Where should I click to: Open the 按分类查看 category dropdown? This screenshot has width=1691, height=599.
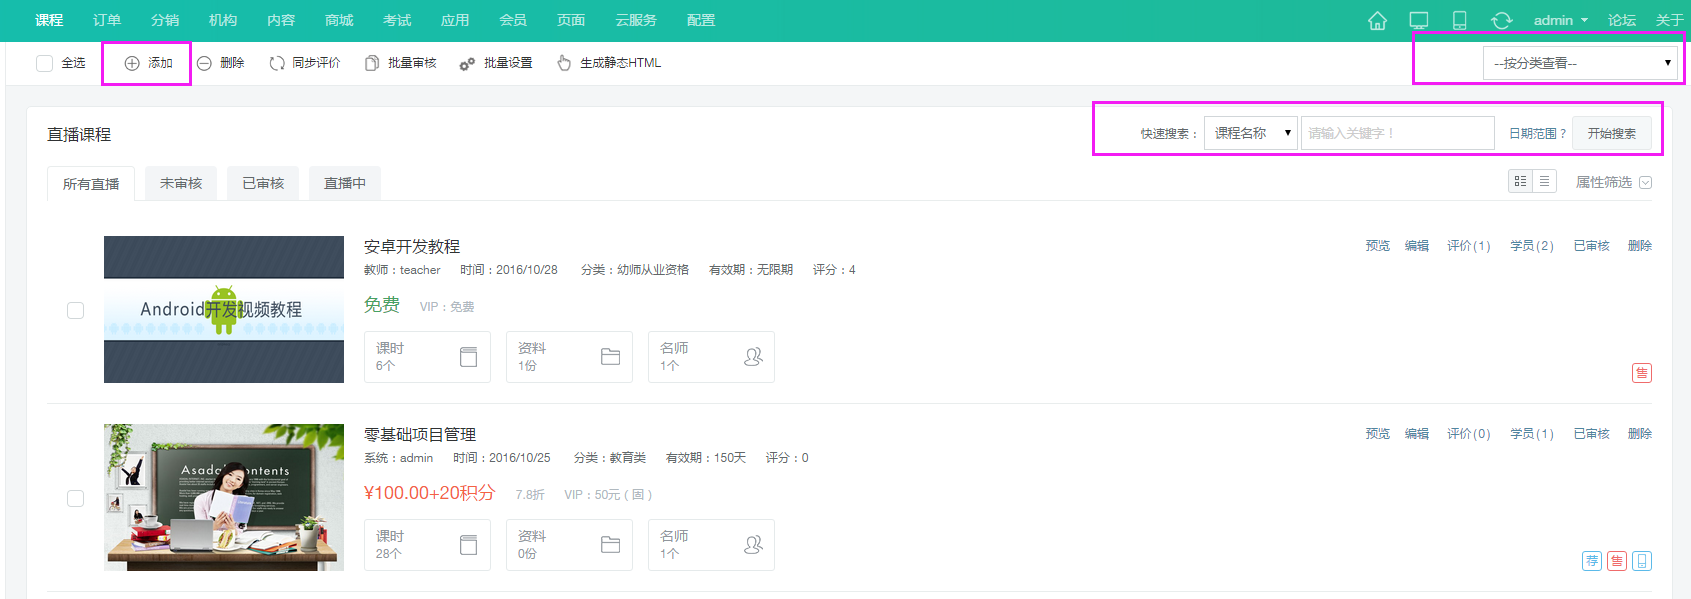[x=1579, y=63]
